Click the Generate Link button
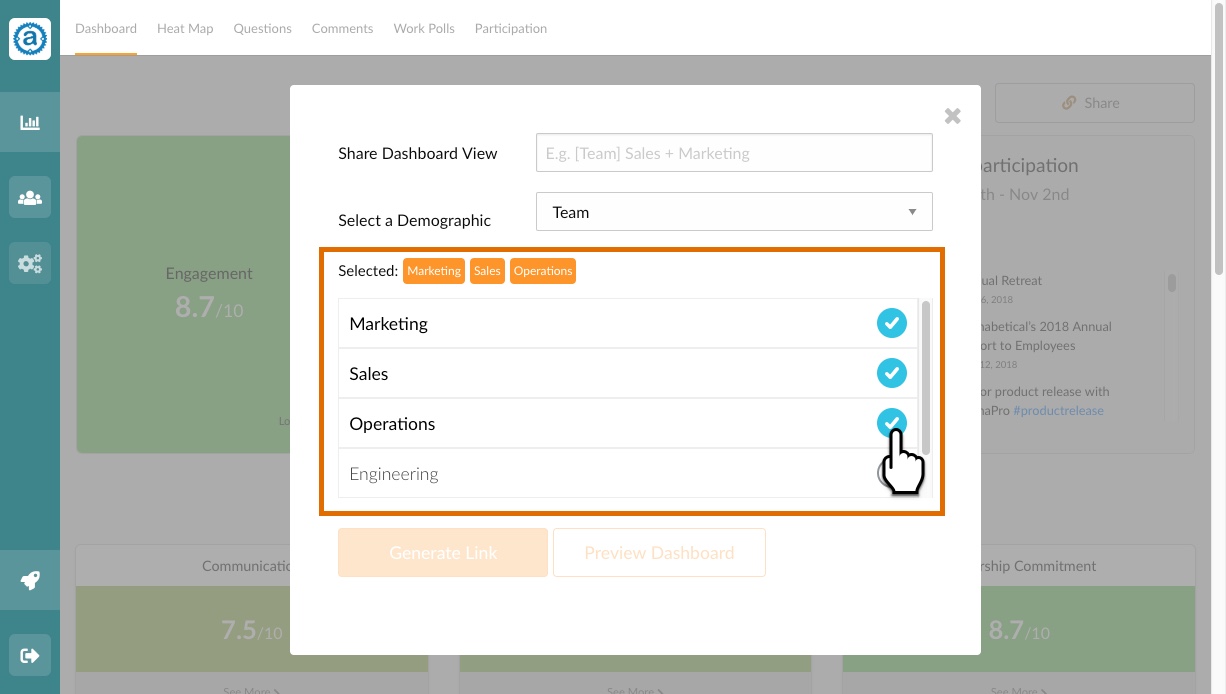1226x694 pixels. coord(443,553)
